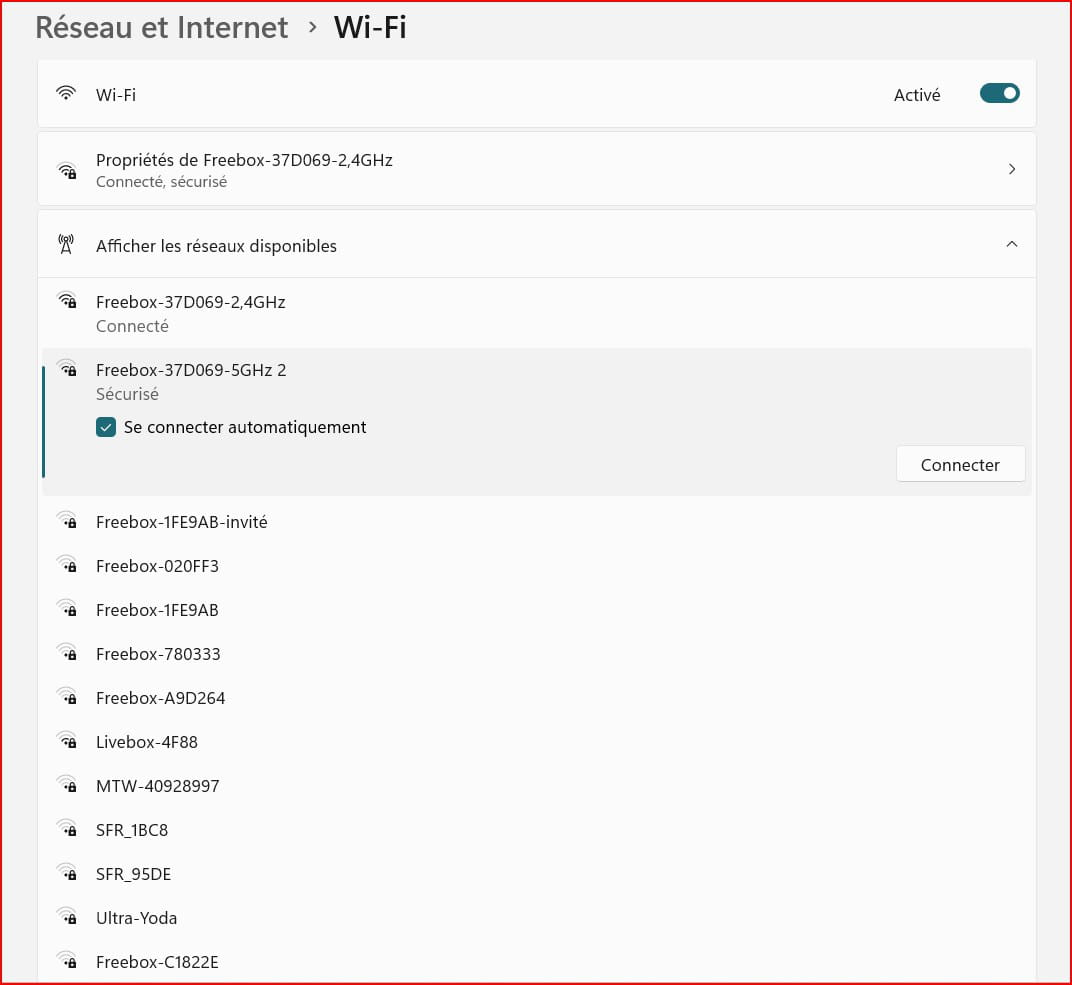1072x985 pixels.
Task: Click the Wi-Fi icon beside MTW-40928997
Action: tap(67, 786)
